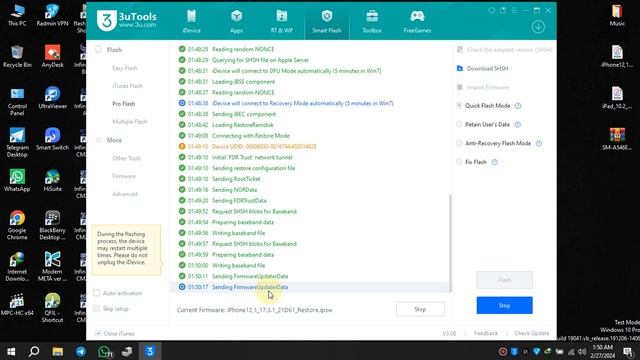
Task: Toggle Auto-activation checkbox
Action: click(x=97, y=293)
